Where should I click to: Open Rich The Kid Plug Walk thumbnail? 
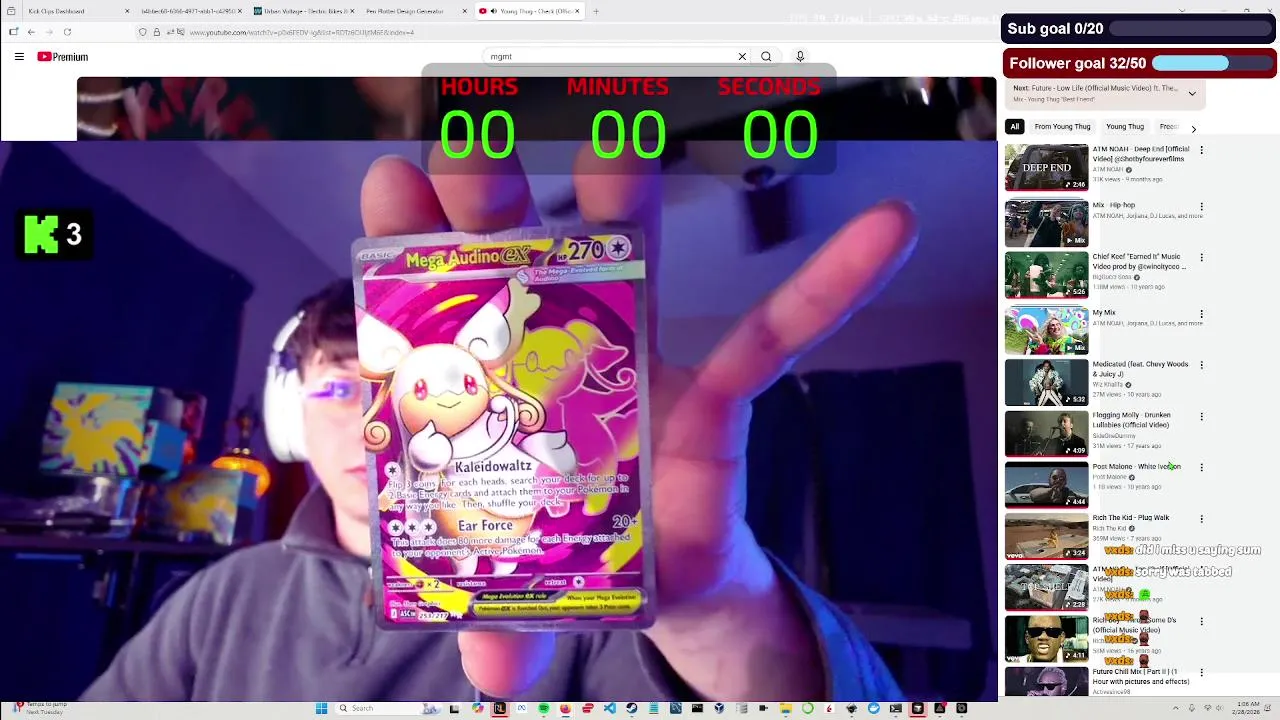[x=1046, y=537]
